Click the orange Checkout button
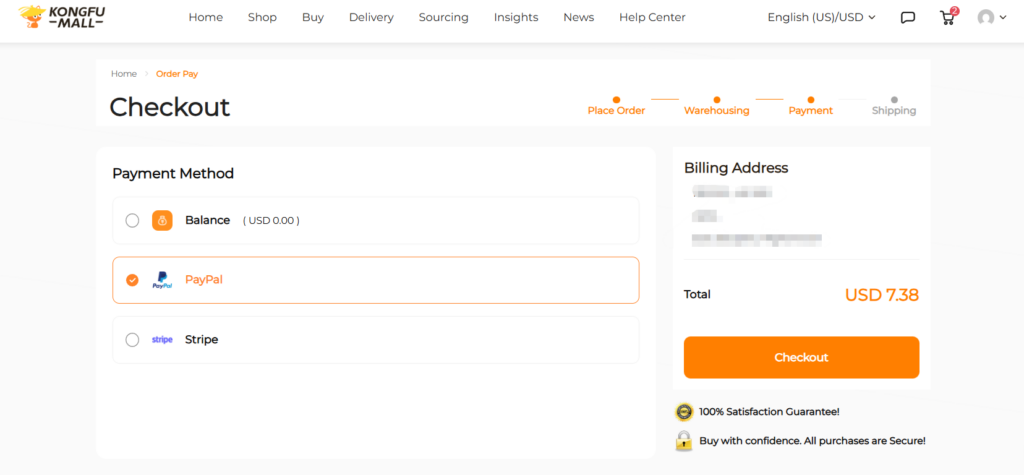This screenshot has width=1024, height=475. [x=801, y=357]
